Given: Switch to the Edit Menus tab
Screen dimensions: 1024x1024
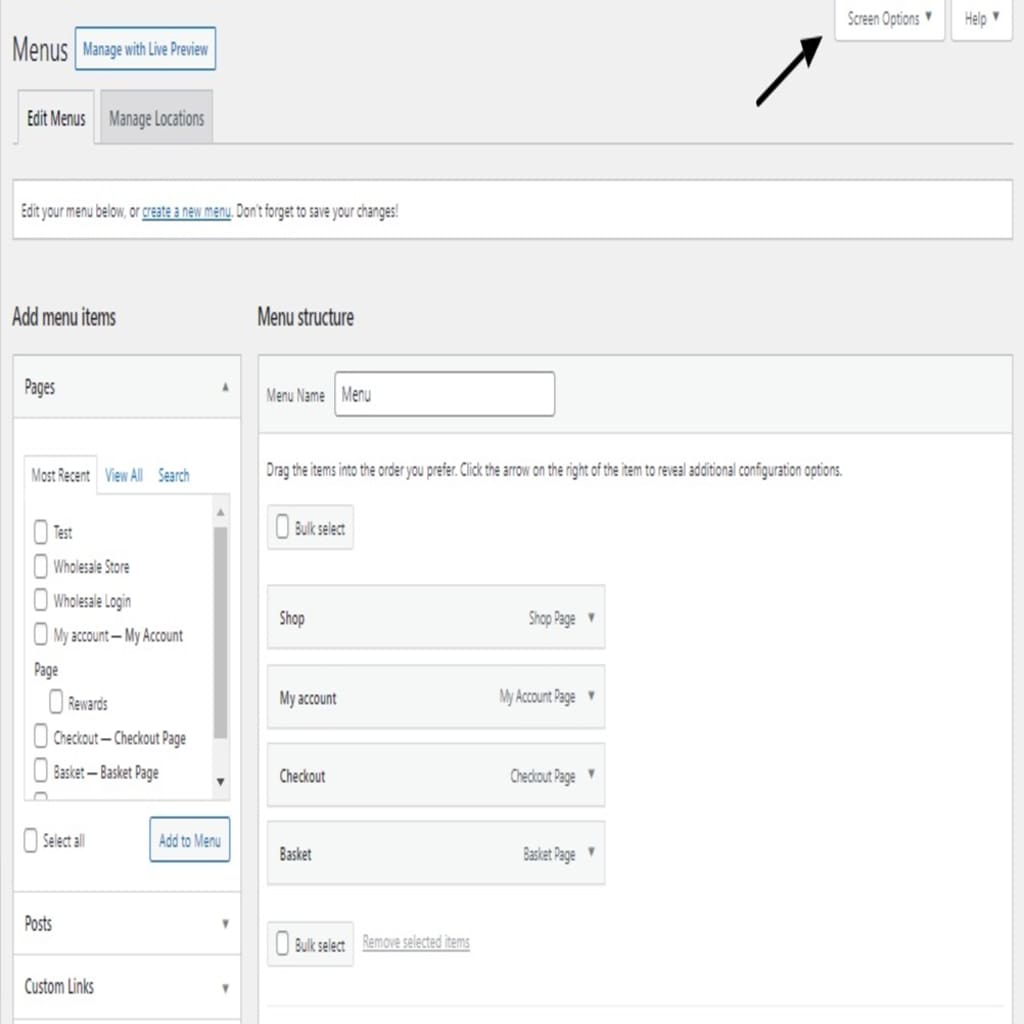Looking at the screenshot, I should coord(56,118).
